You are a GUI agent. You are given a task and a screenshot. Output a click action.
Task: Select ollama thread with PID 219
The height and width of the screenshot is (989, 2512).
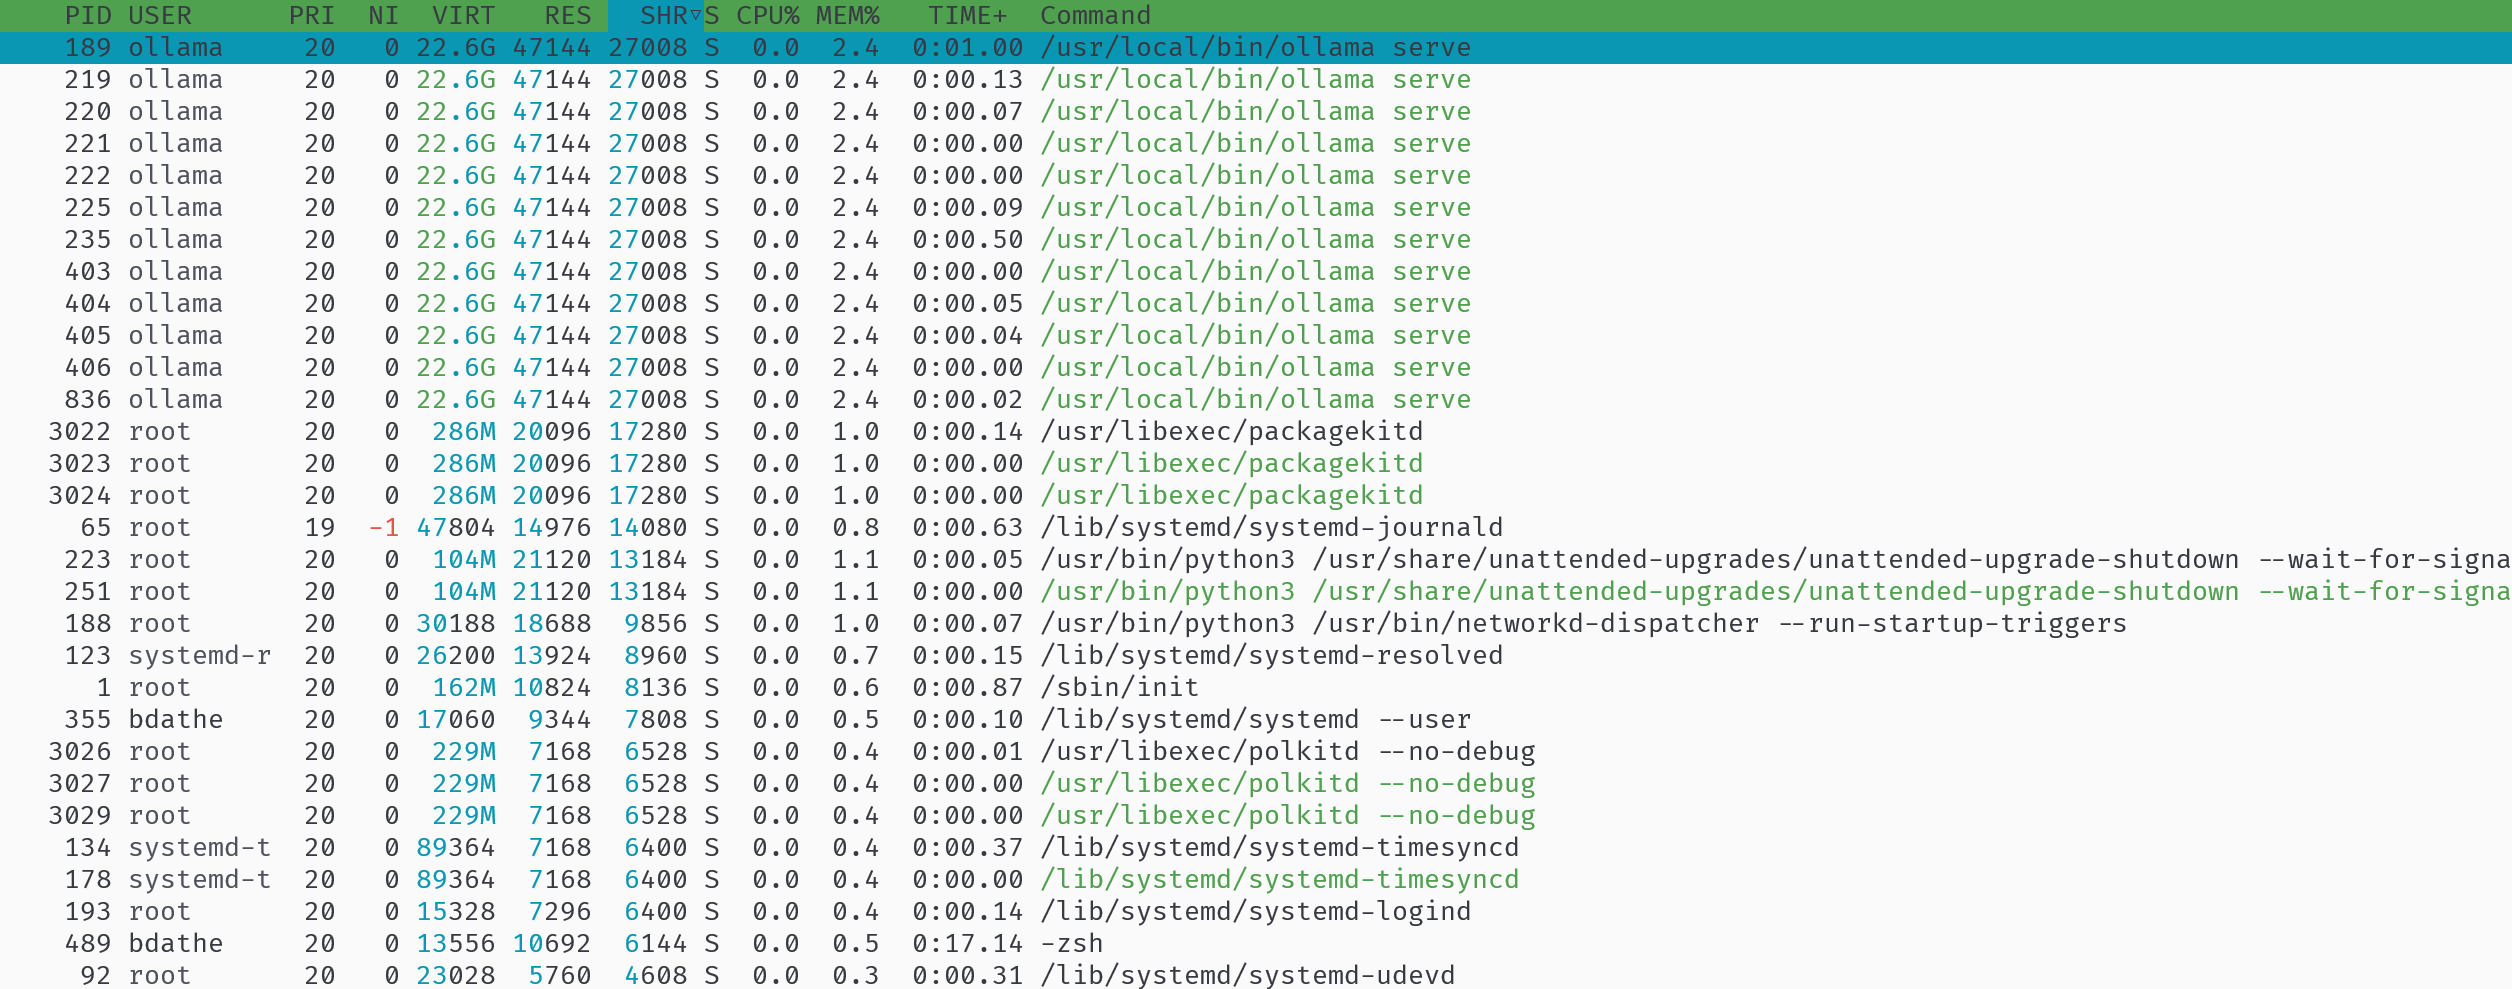coord(1256,80)
